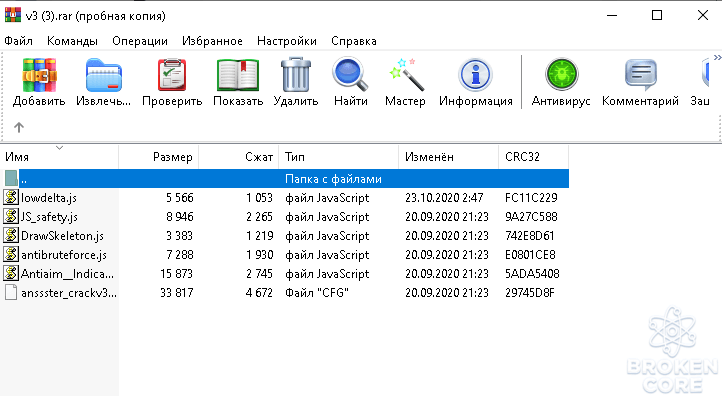
Task: Click CRC32 value 742E8D61
Action: 530,236
